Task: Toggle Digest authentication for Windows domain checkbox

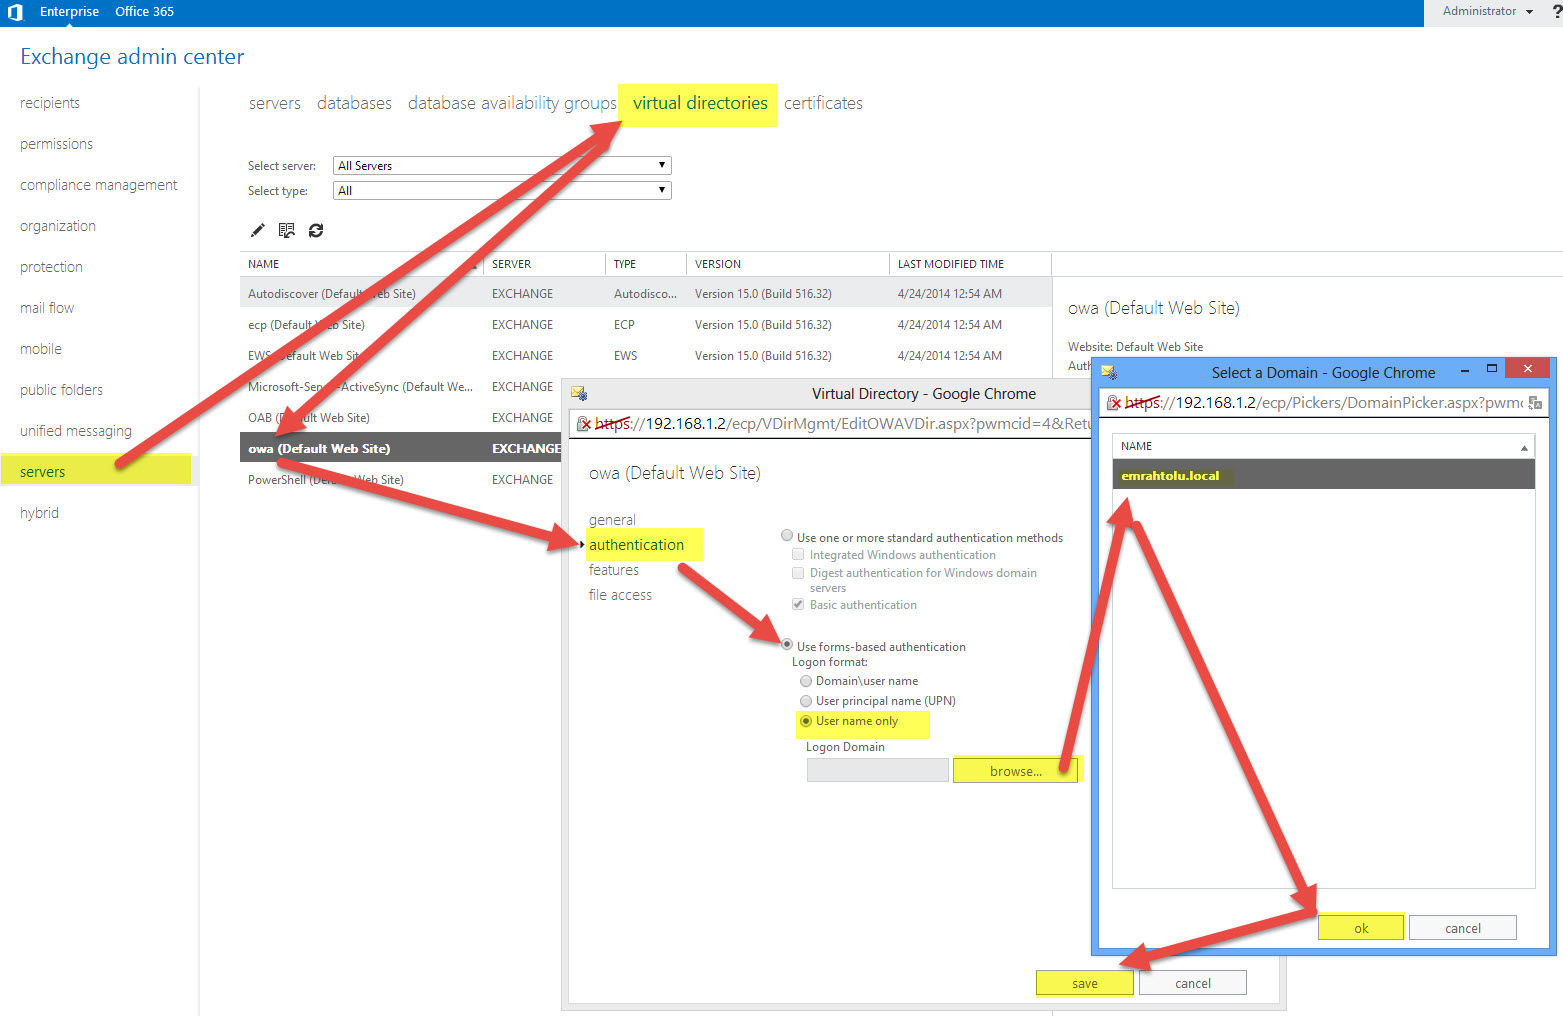Action: [798, 573]
